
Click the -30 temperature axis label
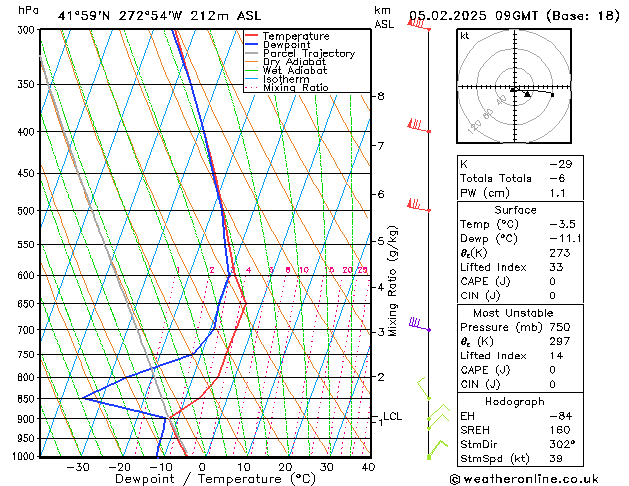click(x=78, y=467)
